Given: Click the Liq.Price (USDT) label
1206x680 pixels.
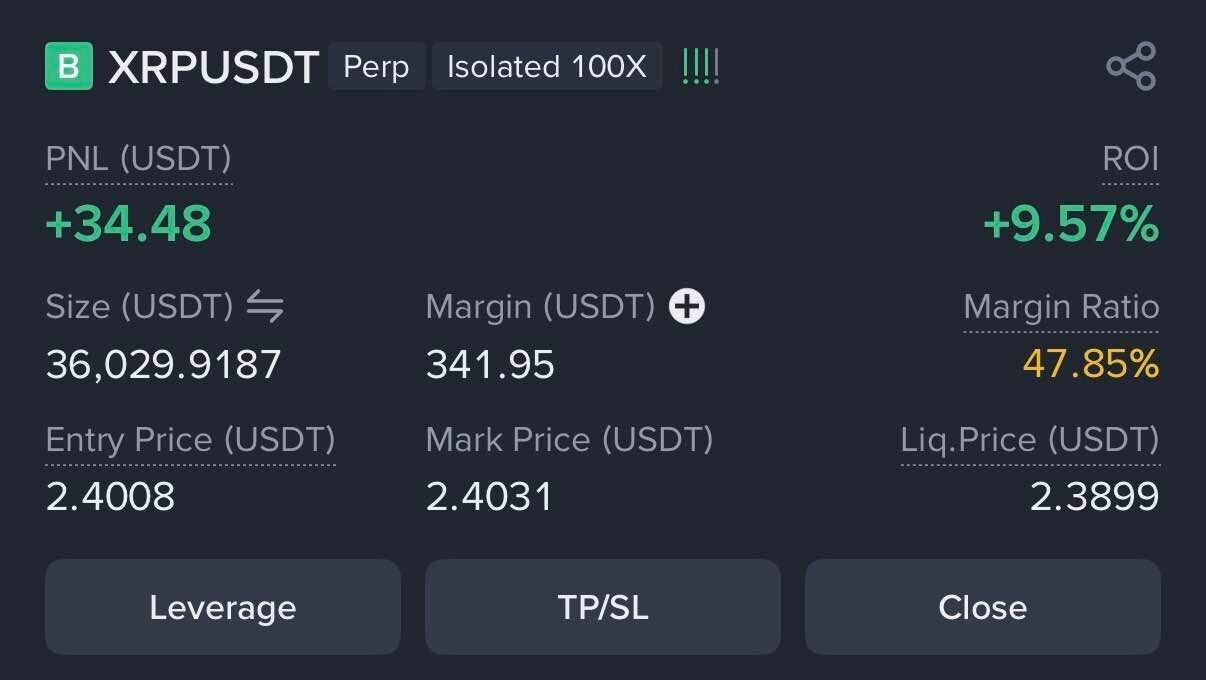Looking at the screenshot, I should pyautogui.click(x=1030, y=440).
